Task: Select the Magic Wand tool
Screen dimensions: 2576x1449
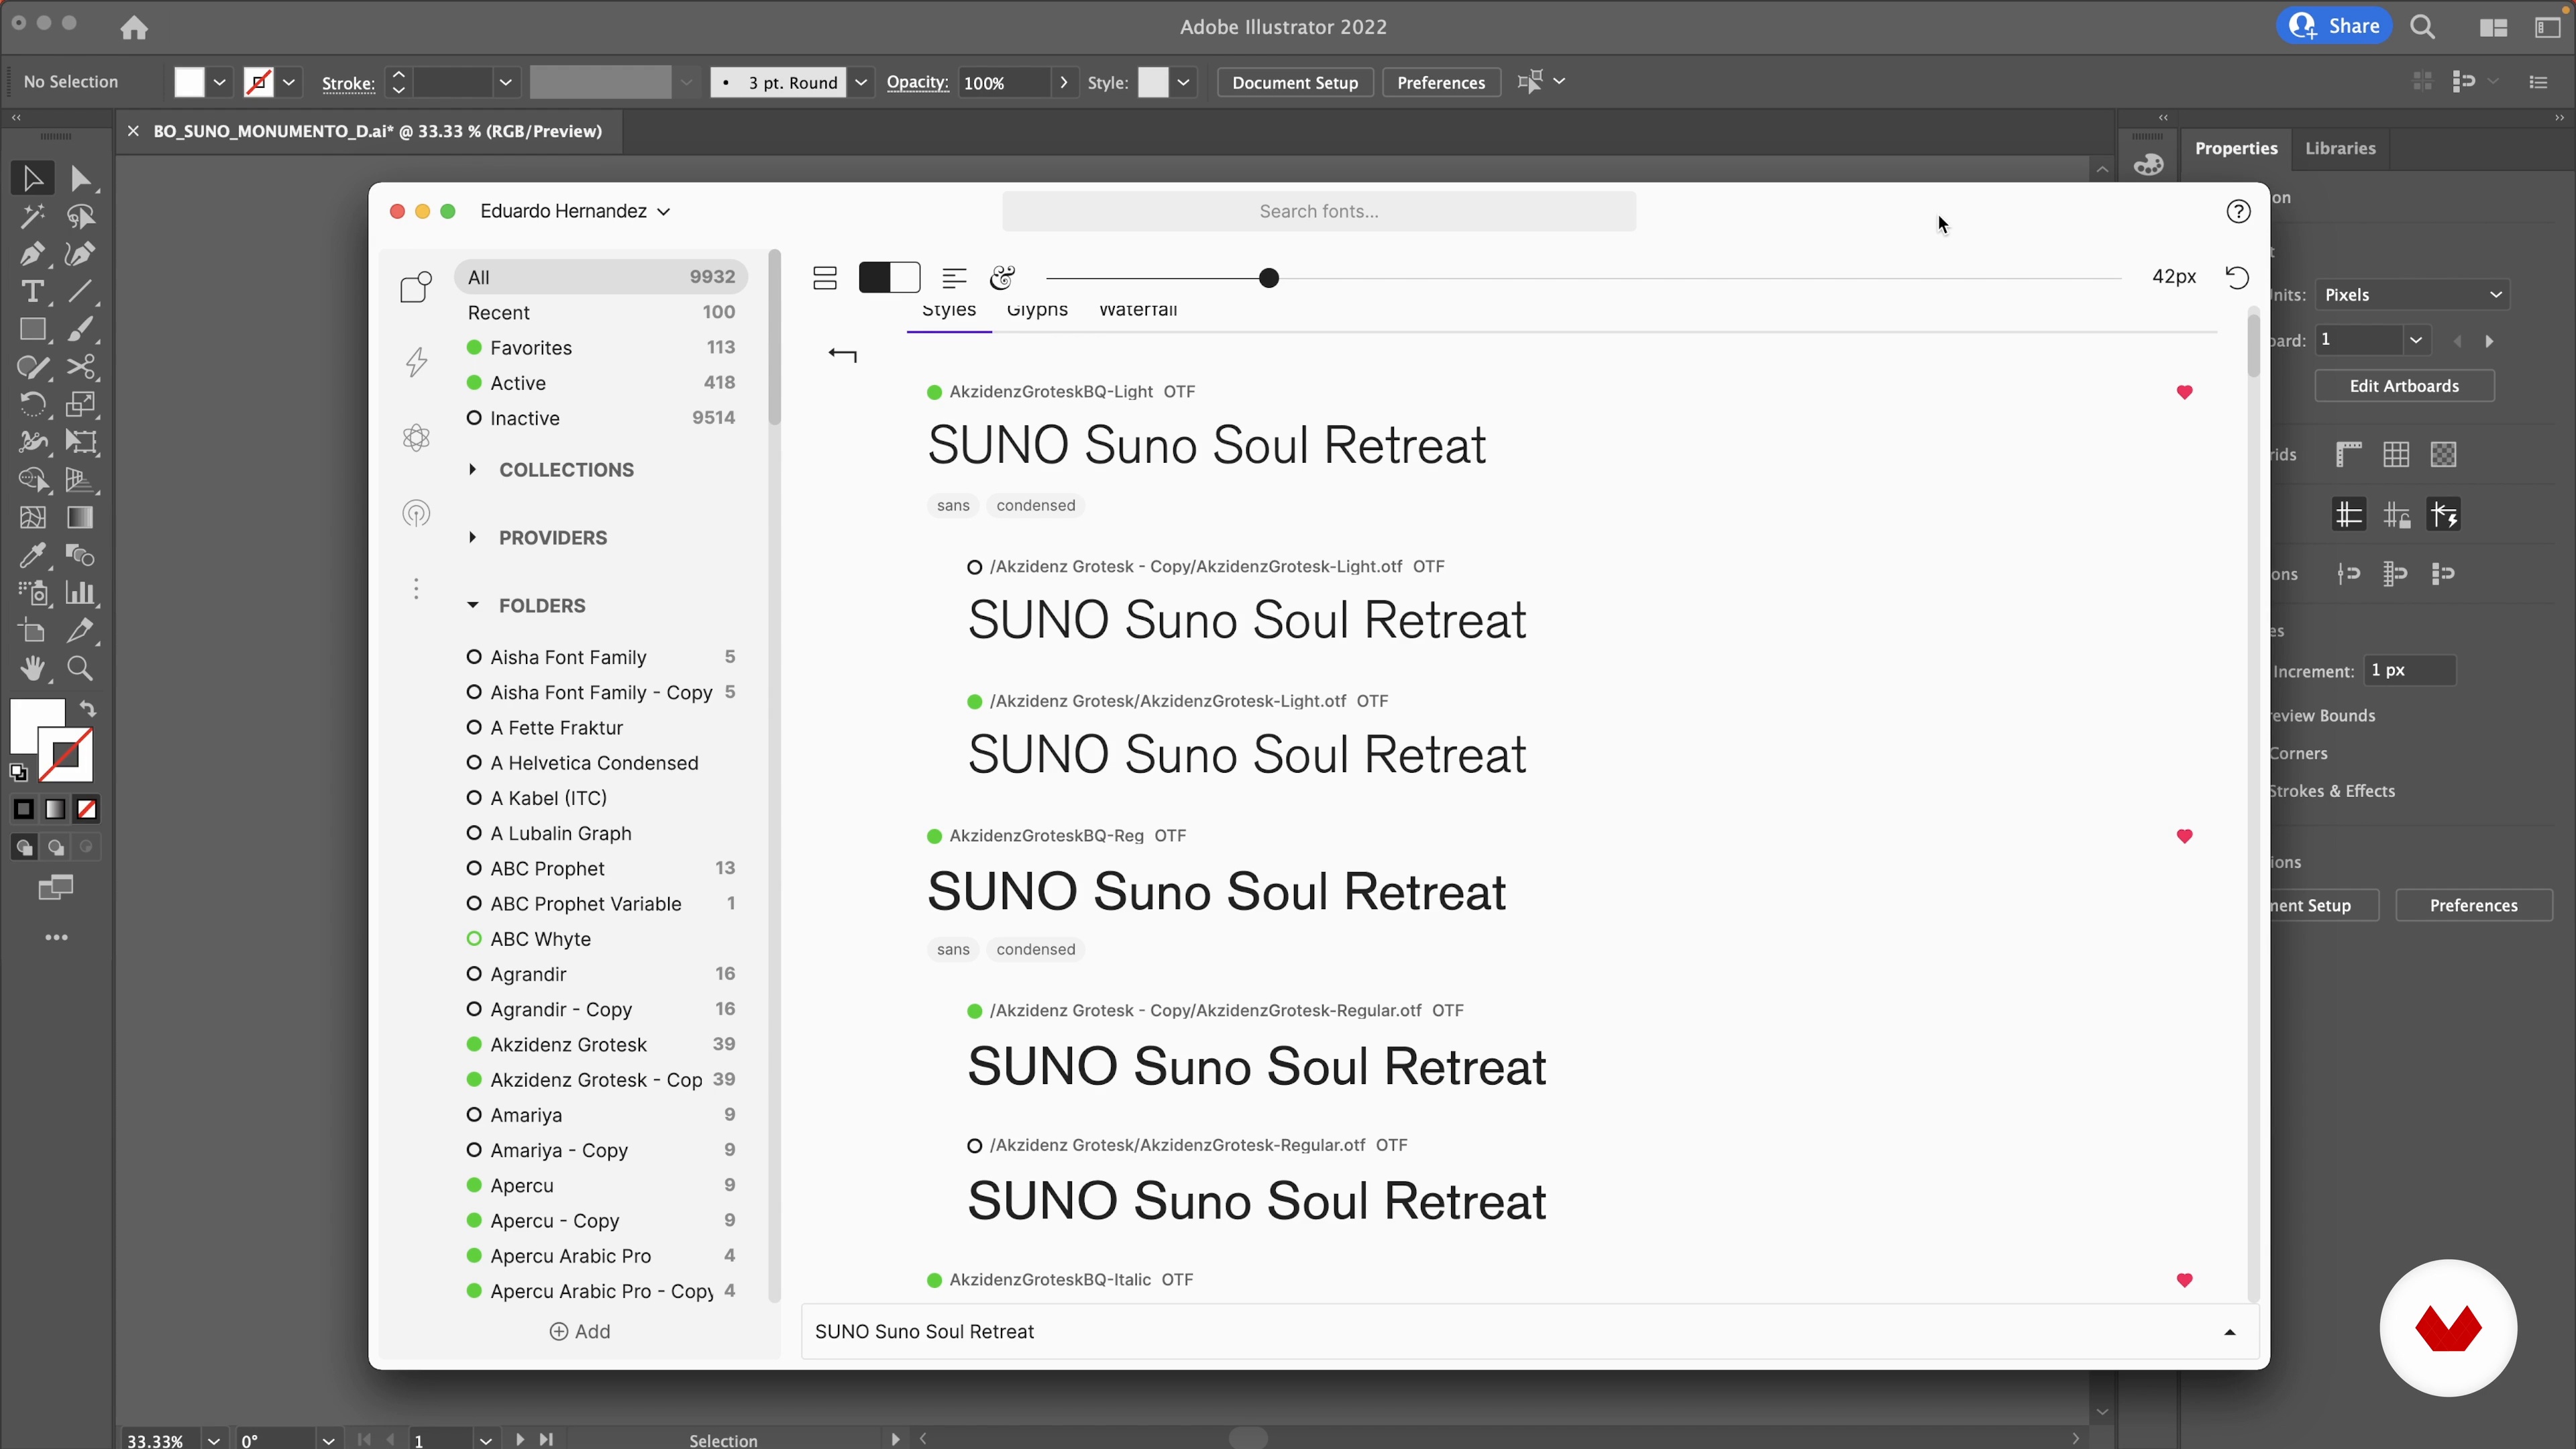Action: [x=32, y=216]
